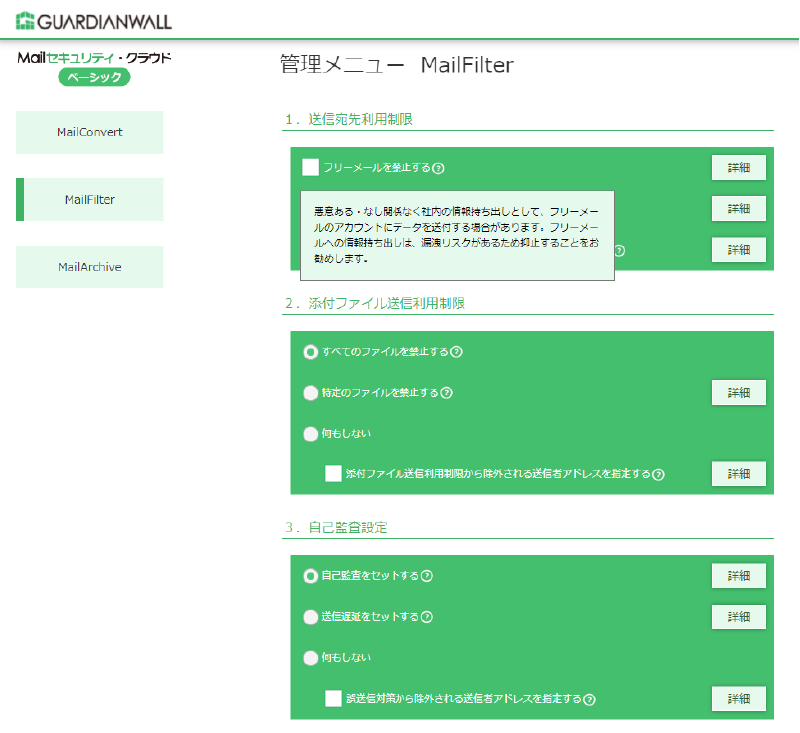800x733 pixels.
Task: Check 添付ファイル送信利用制限から除外される送信者アドレス option
Action: pos(333,474)
